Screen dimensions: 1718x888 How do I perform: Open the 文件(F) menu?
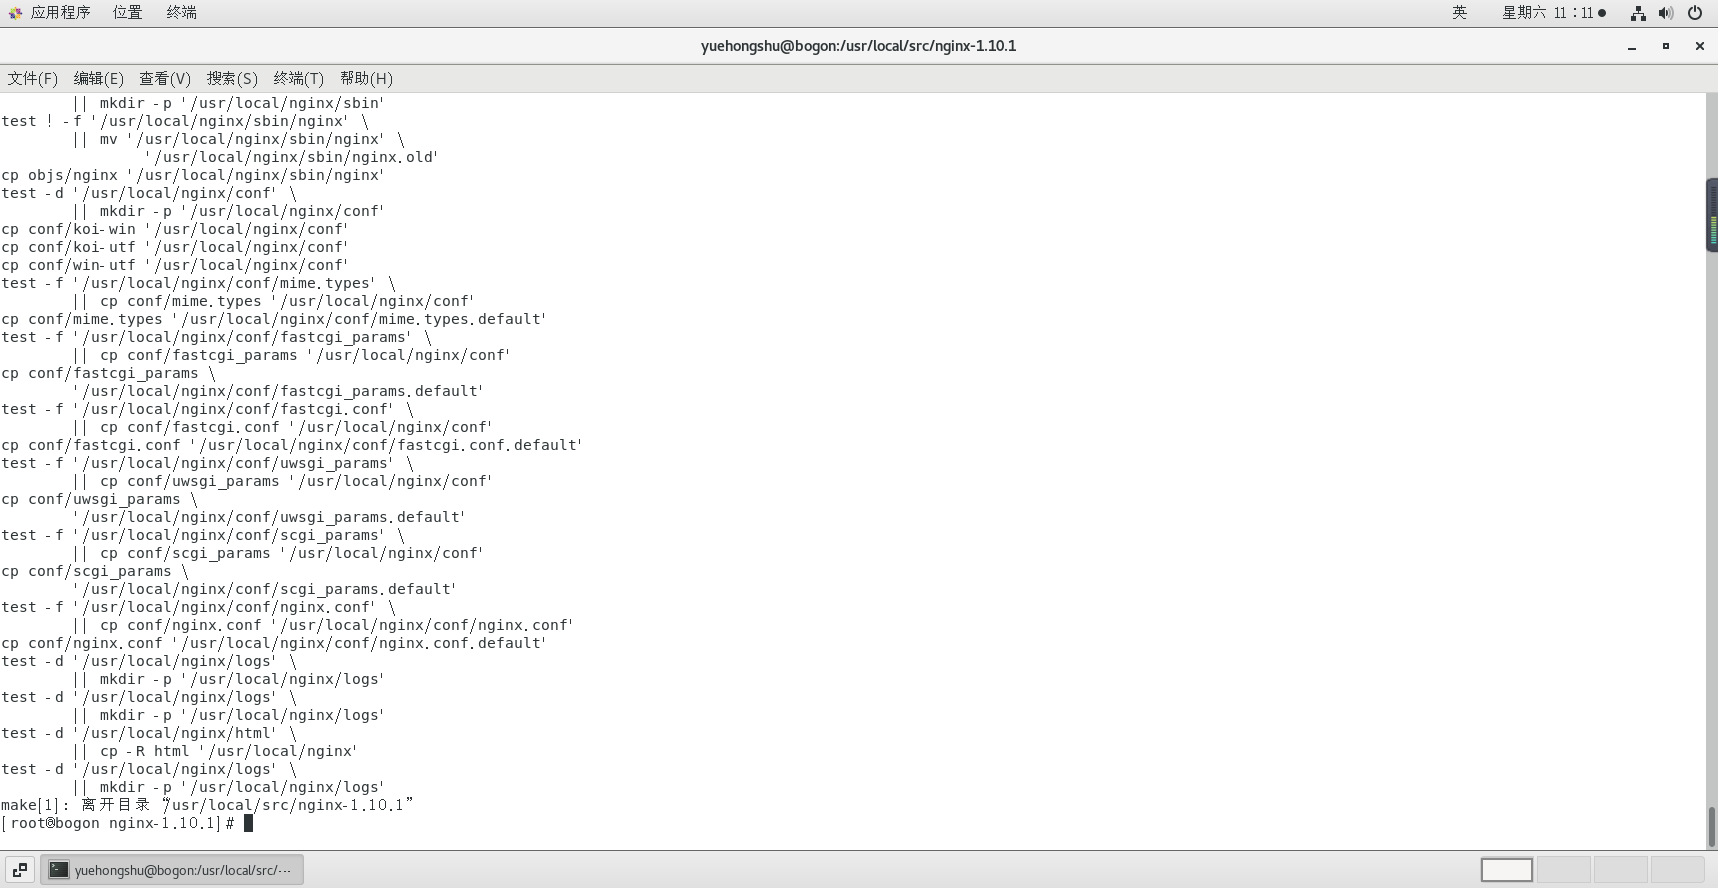pyautogui.click(x=33, y=78)
